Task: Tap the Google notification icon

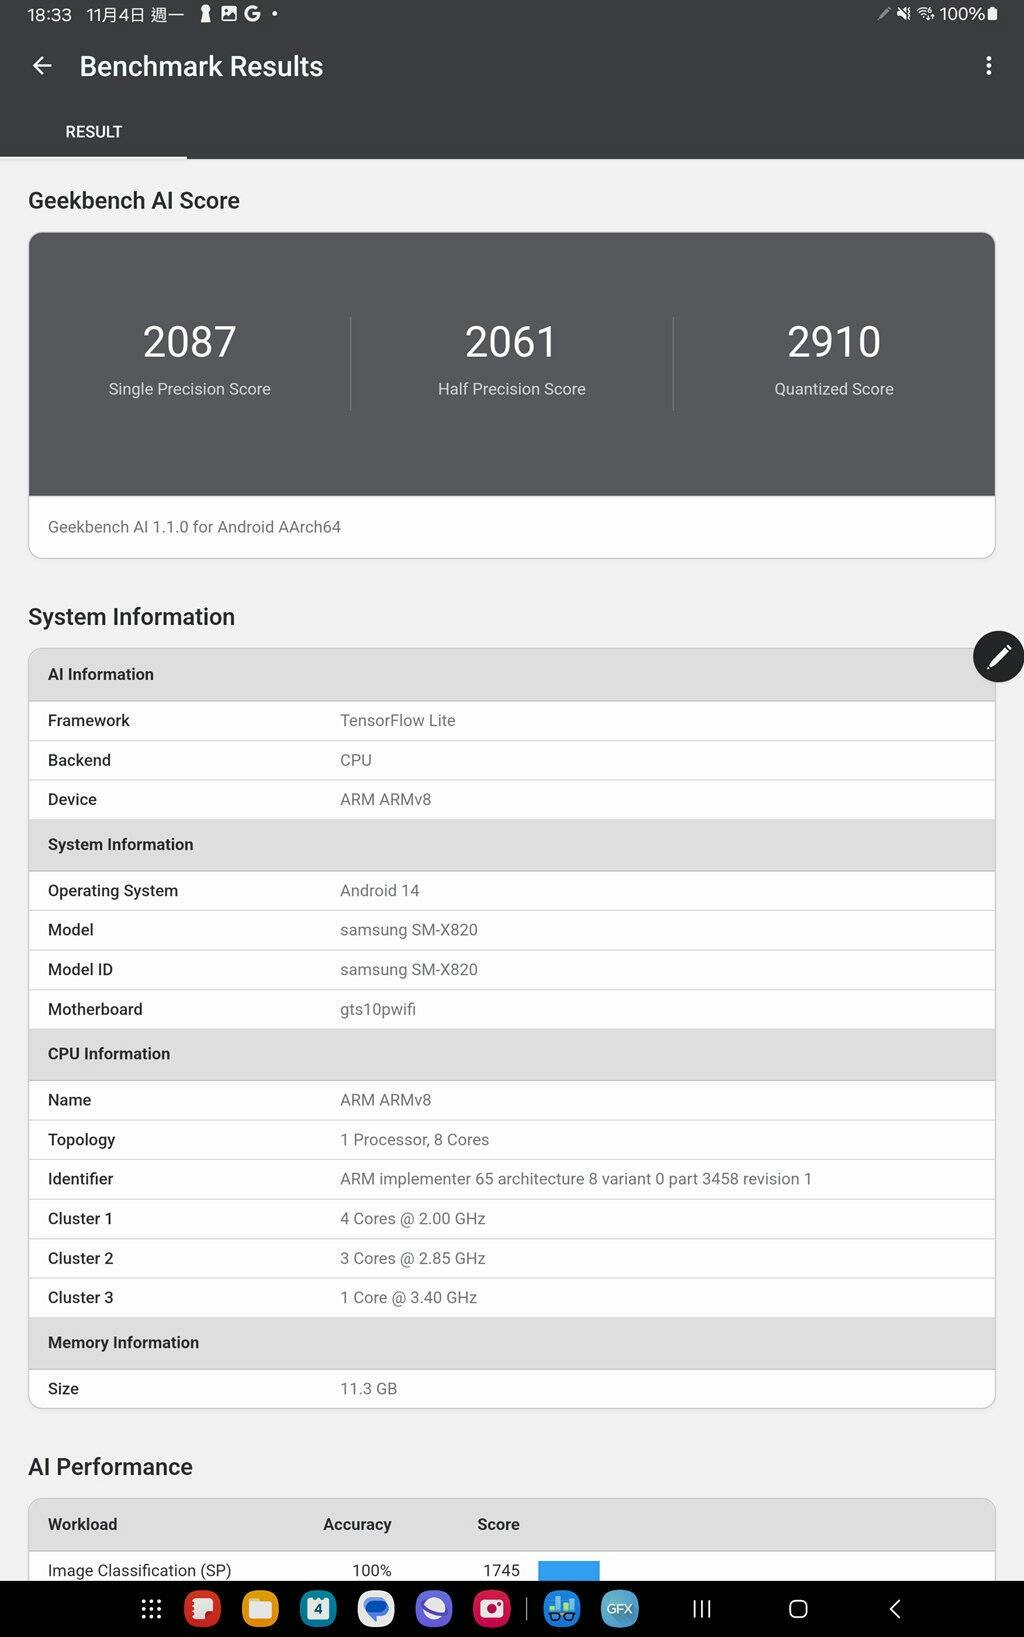Action: [x=252, y=14]
